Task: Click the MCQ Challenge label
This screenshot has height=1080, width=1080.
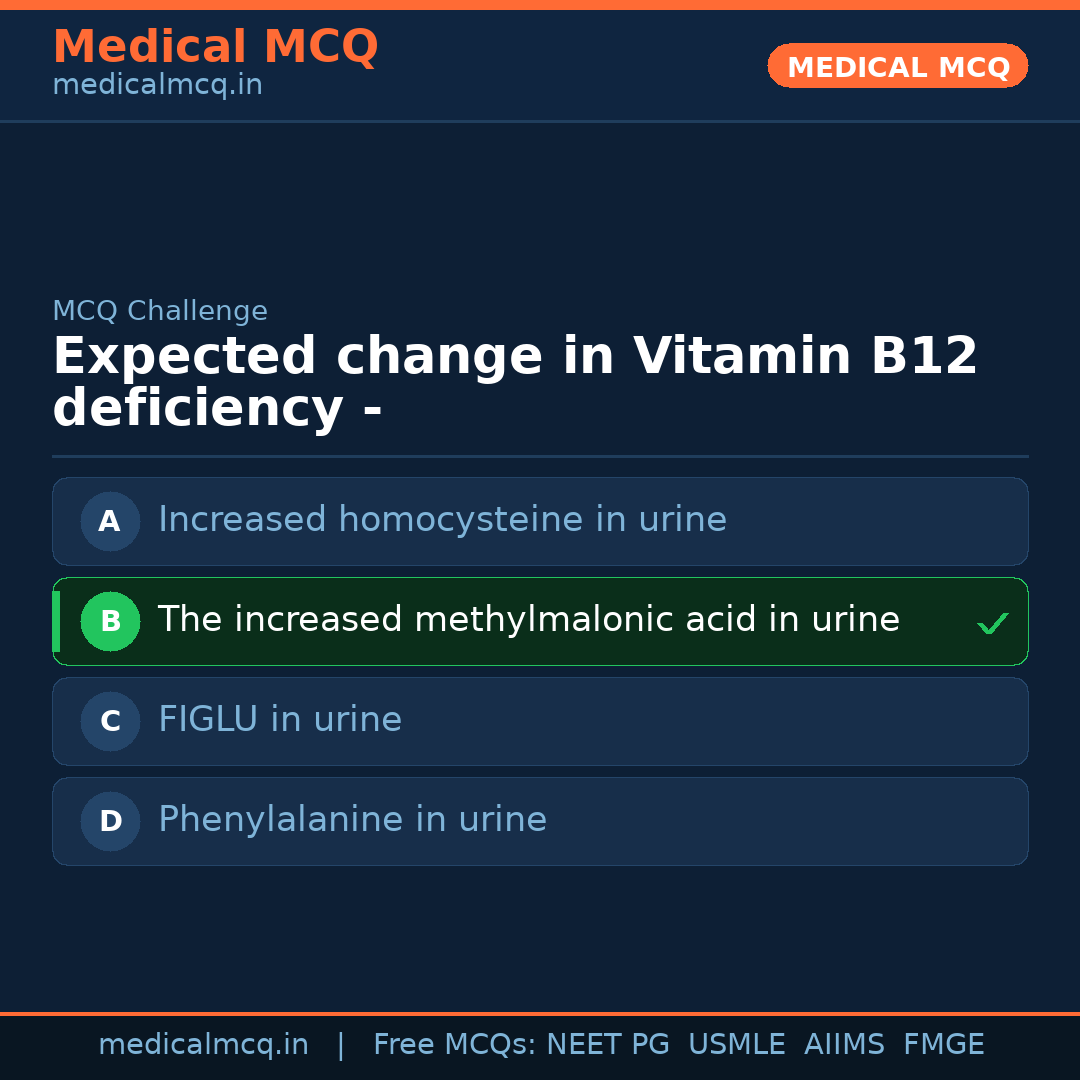Action: click(x=160, y=311)
